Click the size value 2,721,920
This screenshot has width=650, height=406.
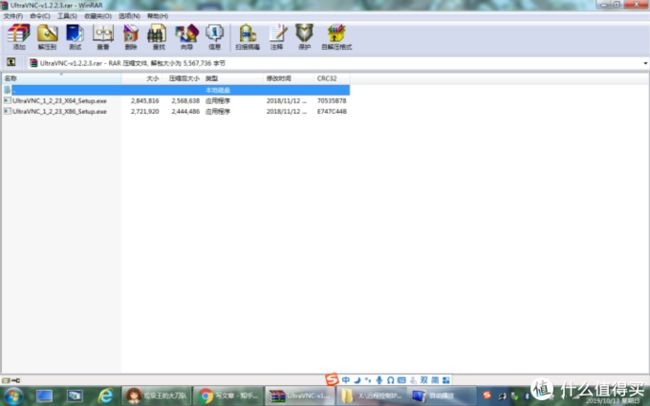(145, 112)
